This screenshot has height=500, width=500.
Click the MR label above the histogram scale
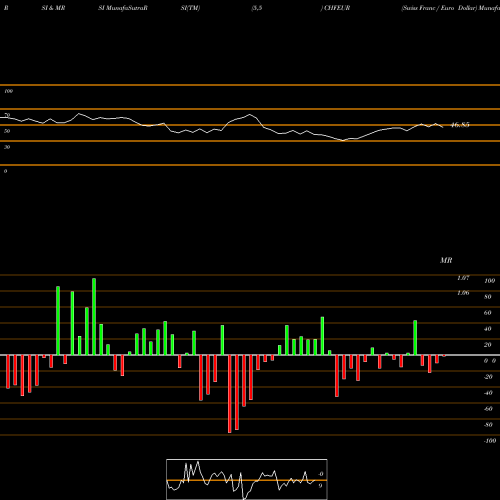446,260
